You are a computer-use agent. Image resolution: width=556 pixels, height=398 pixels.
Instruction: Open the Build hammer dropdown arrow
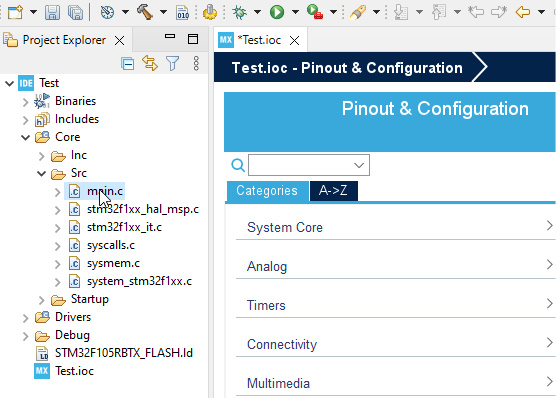point(163,12)
